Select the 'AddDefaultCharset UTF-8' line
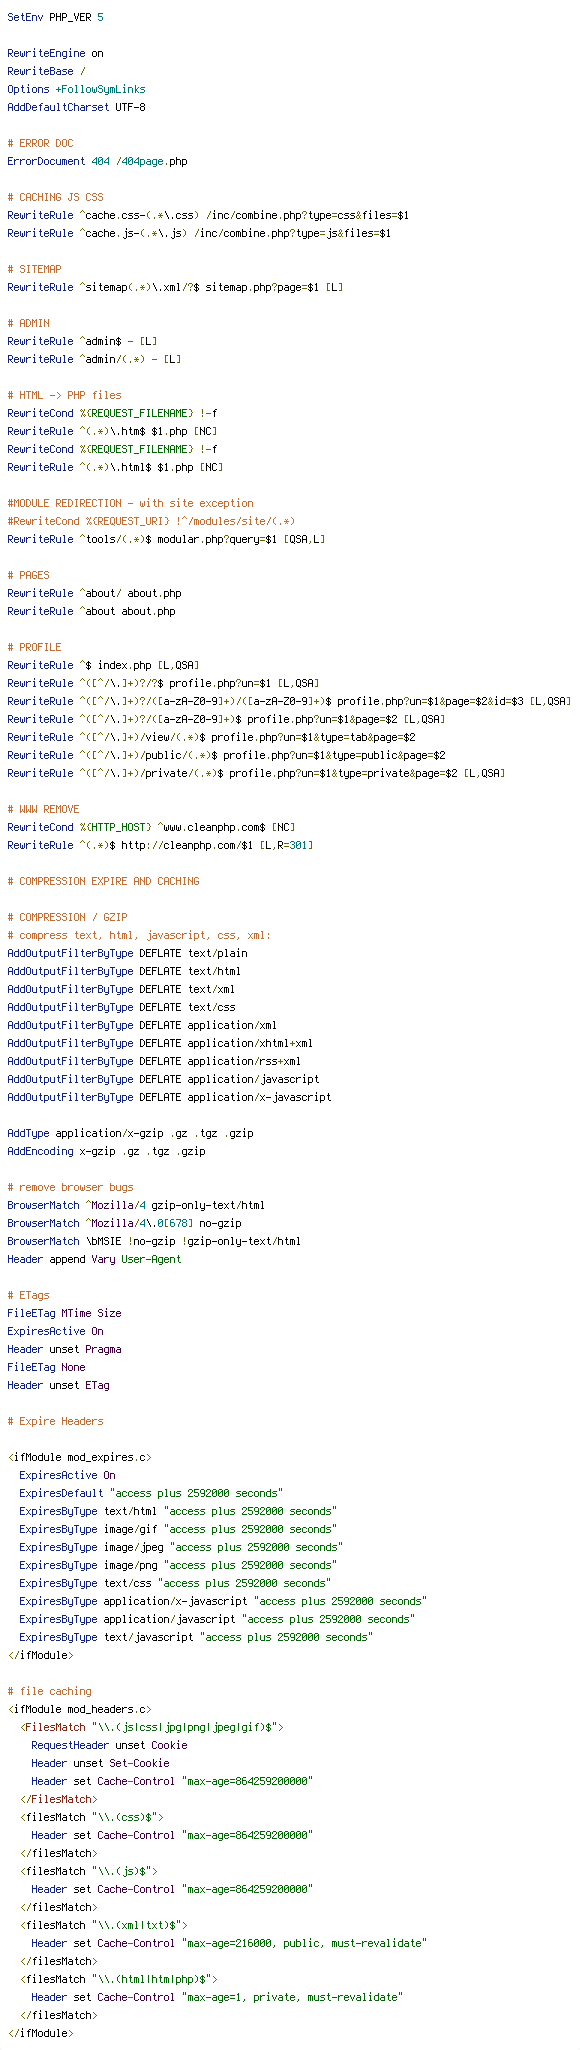Image resolution: width=580 pixels, height=2050 pixels. tap(76, 108)
